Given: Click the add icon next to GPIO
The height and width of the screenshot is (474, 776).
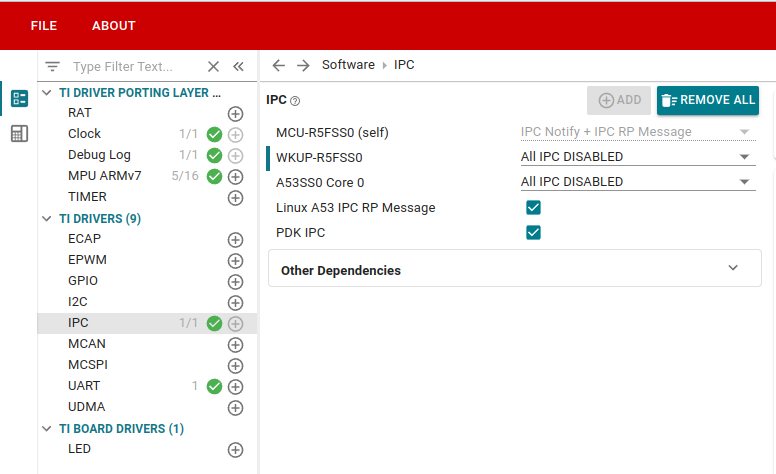Looking at the screenshot, I should [x=236, y=281].
